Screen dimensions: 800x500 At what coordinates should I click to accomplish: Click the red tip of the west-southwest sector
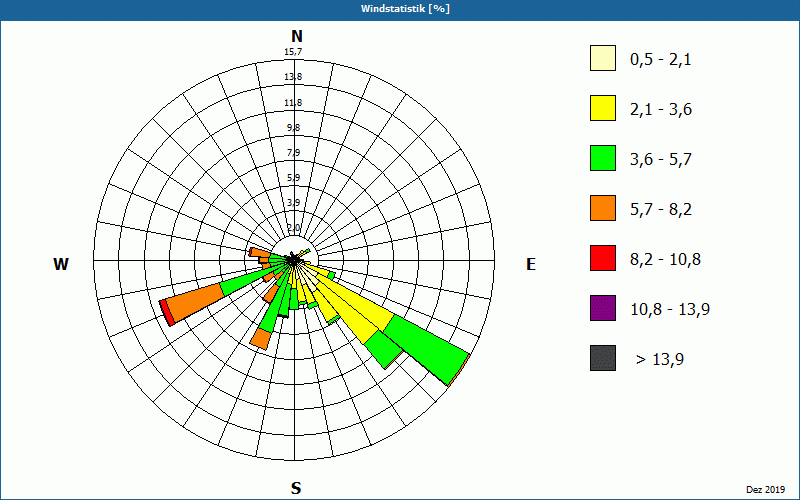click(x=167, y=313)
